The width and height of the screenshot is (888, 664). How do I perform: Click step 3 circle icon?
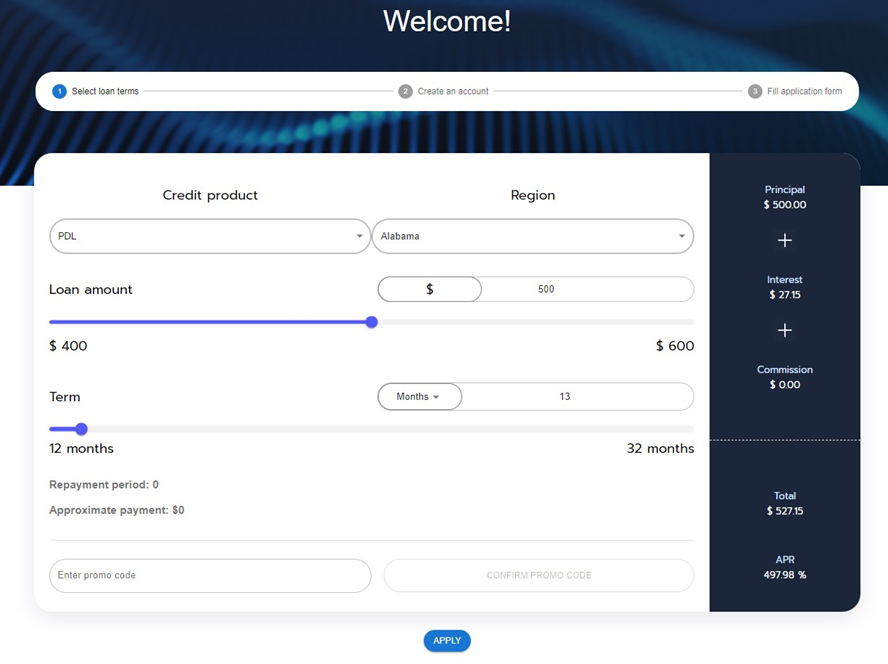click(x=755, y=91)
